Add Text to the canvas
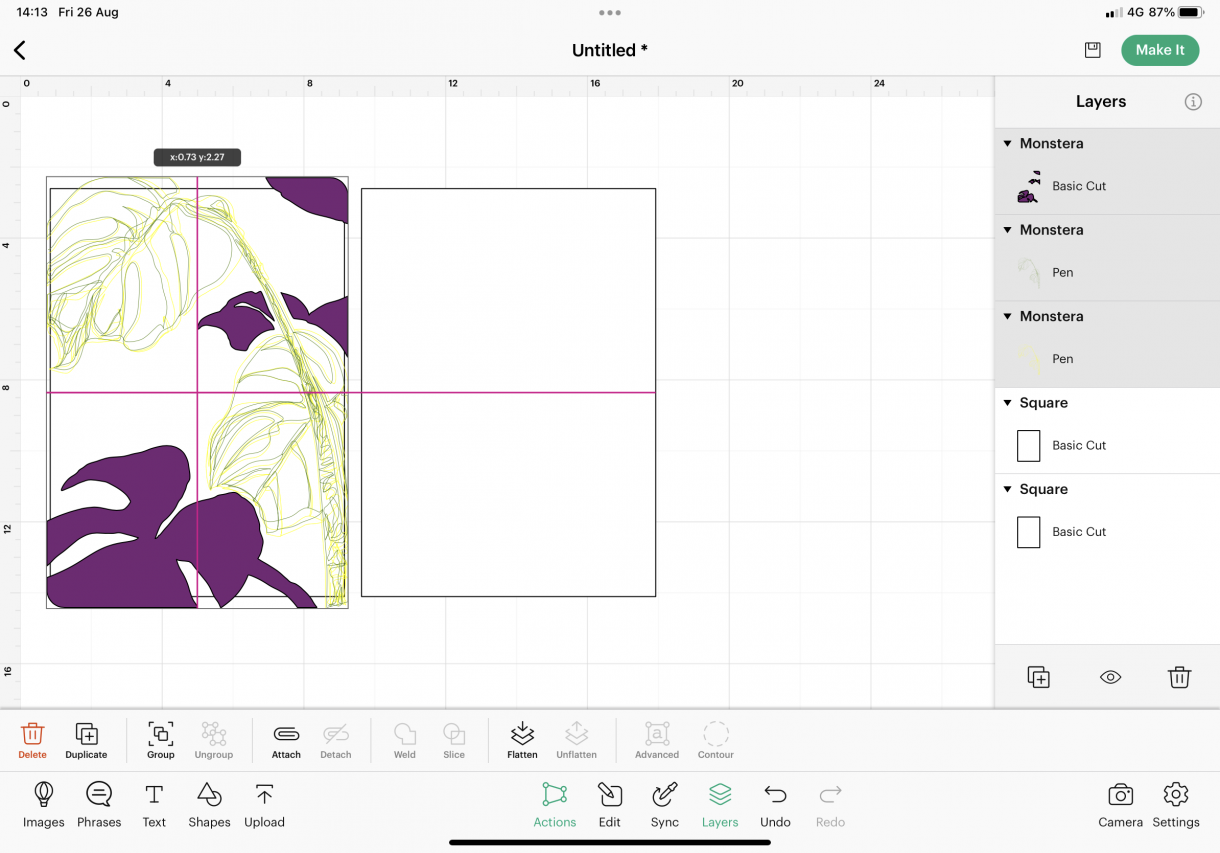 (154, 806)
